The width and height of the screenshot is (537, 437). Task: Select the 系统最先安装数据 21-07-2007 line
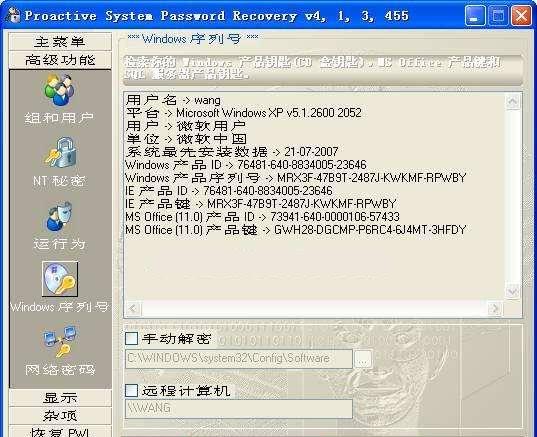(232, 152)
